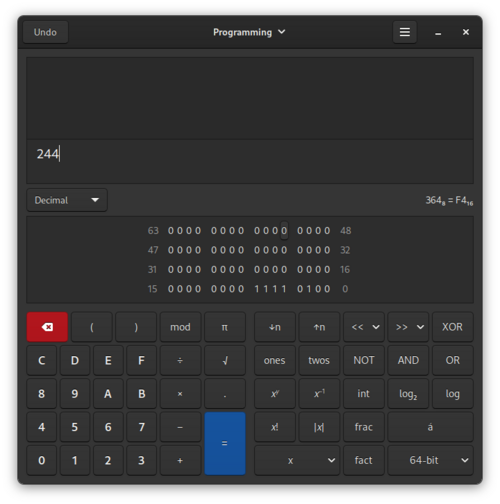
Task: Click the Undo button
Action: (45, 32)
